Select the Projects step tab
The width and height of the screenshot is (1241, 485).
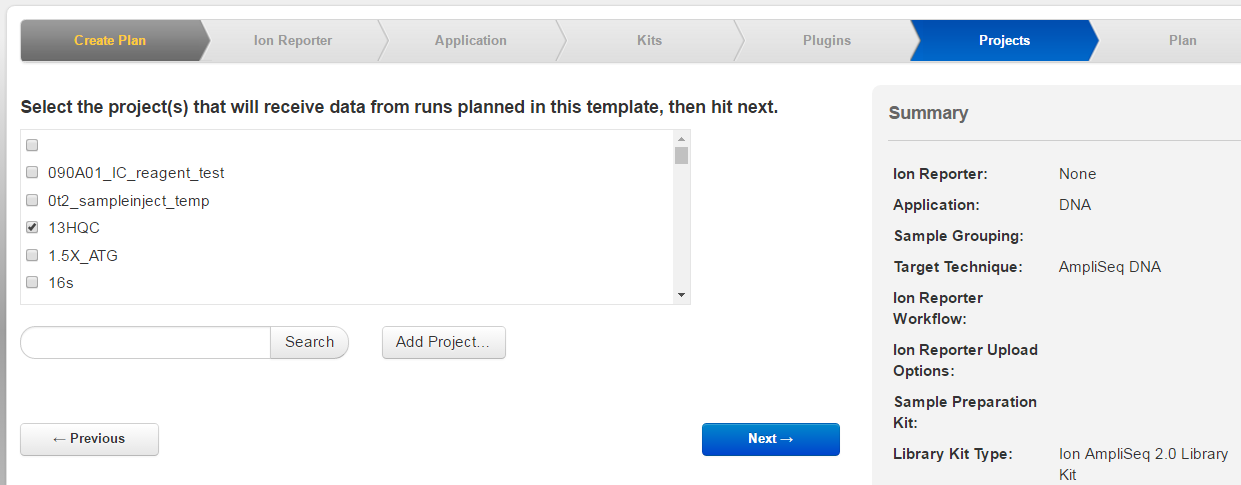click(1004, 41)
